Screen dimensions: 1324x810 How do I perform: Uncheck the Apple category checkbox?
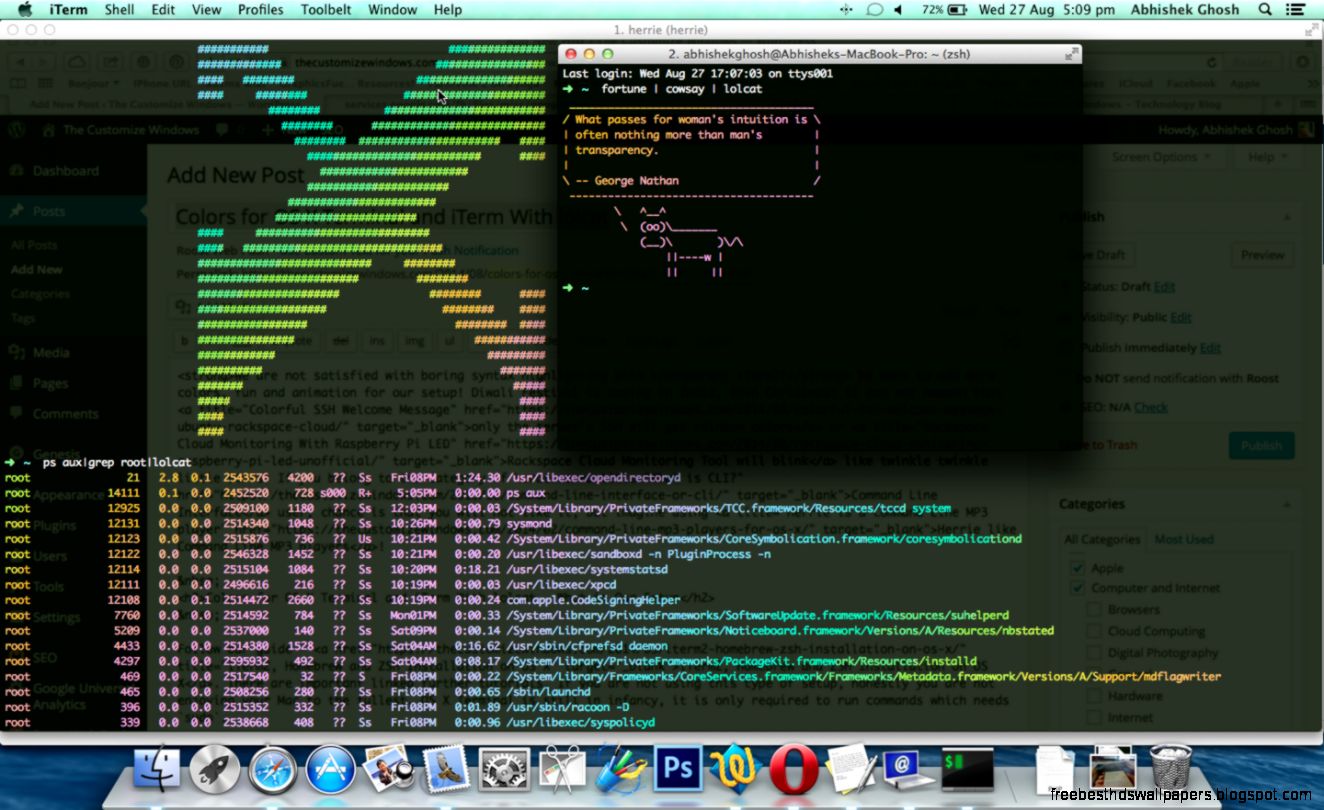click(x=1078, y=566)
